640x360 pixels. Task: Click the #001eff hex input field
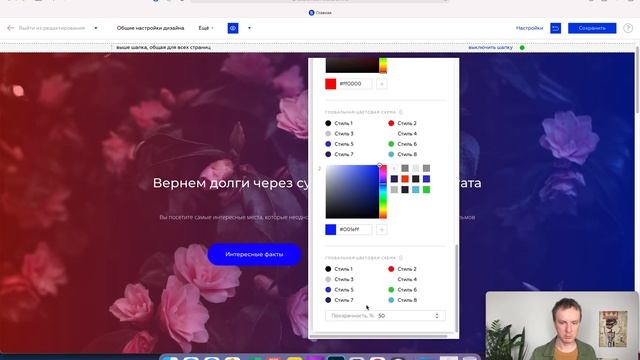(354, 230)
